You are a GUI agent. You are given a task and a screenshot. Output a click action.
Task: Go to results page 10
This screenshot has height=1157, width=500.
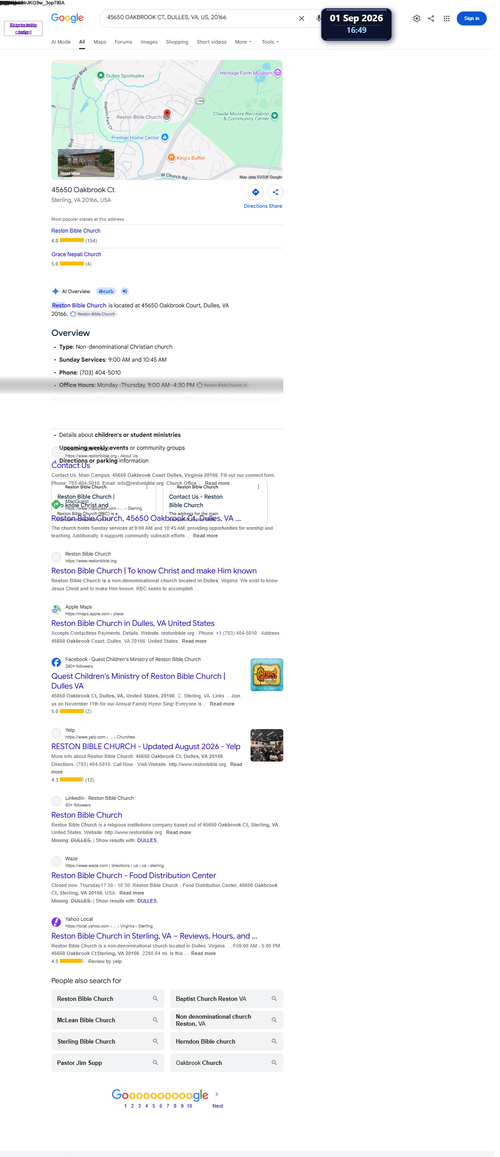[190, 1106]
